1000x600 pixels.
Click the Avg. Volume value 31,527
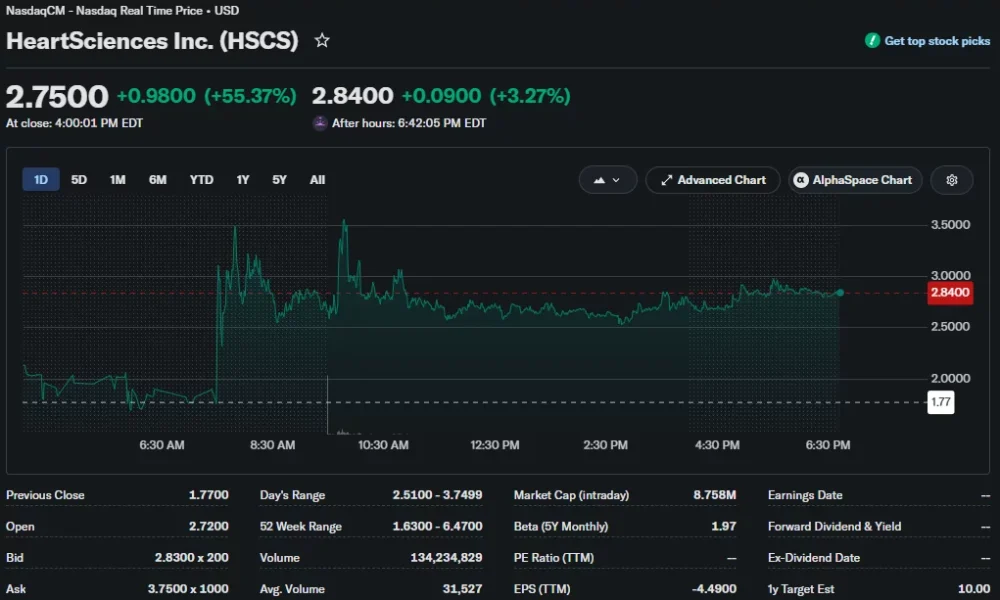(x=462, y=589)
